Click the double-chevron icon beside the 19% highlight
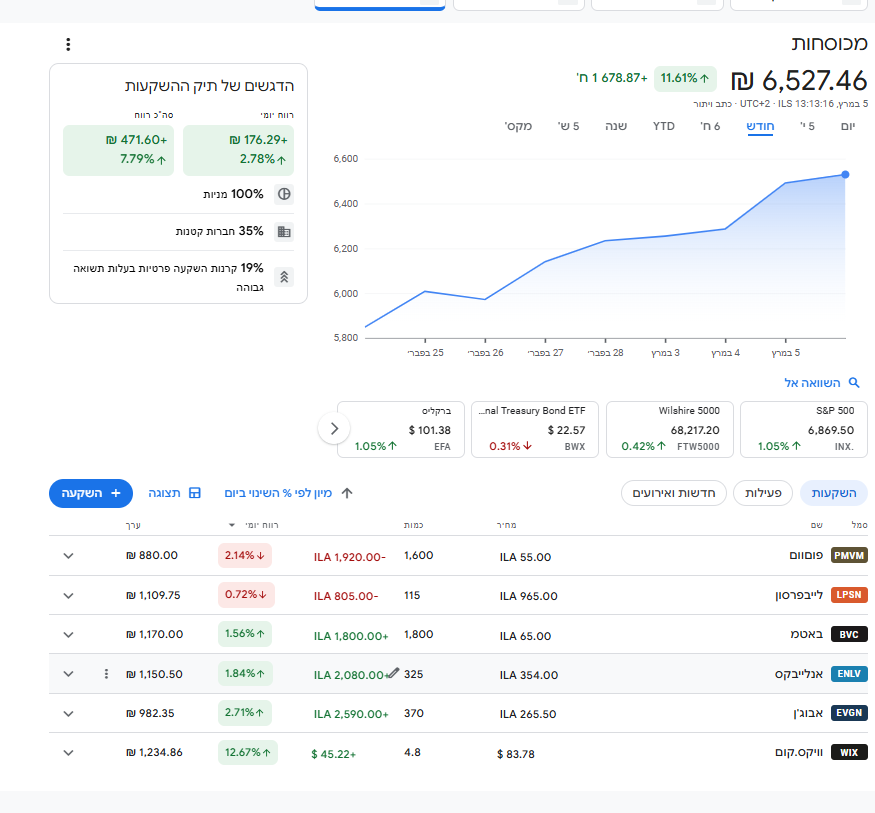Screen dimensions: 875x813 [284, 277]
